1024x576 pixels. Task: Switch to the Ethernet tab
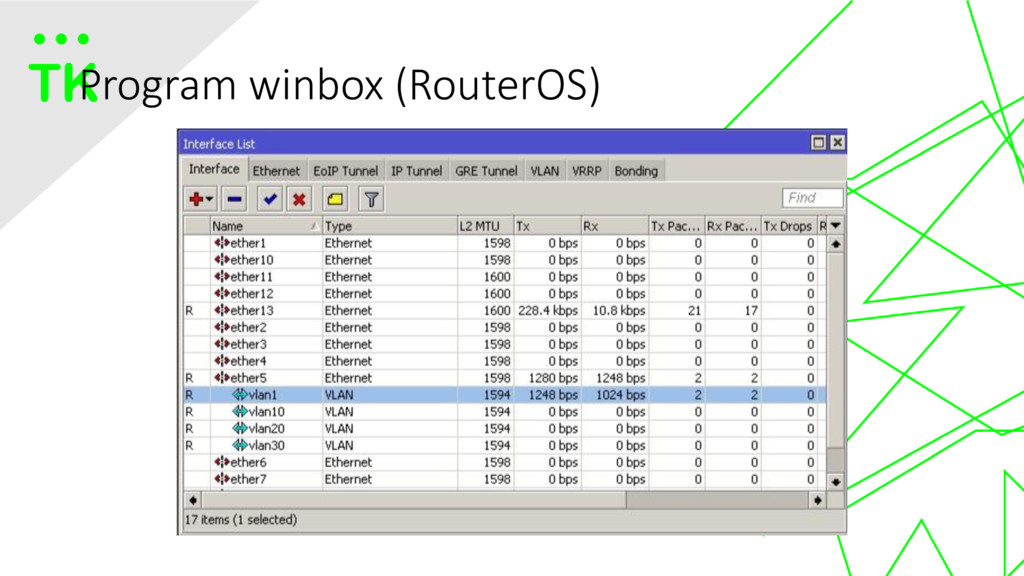276,171
